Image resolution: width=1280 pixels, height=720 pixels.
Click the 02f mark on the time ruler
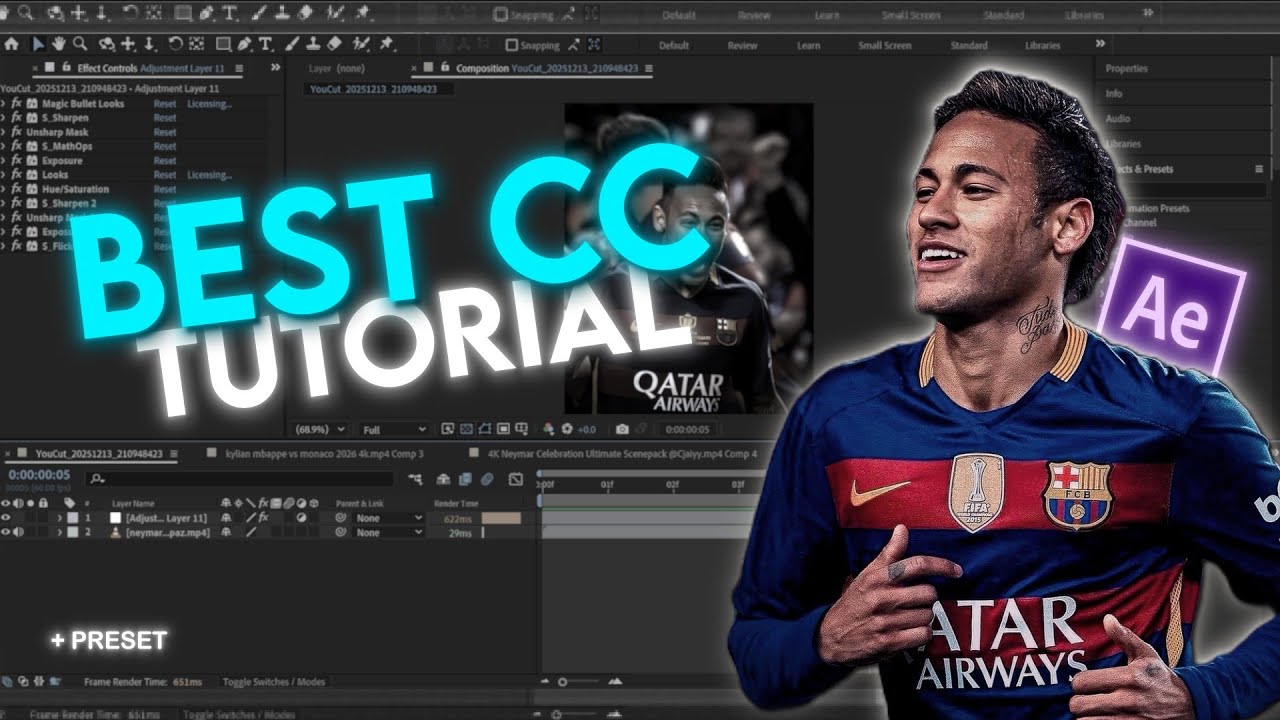click(672, 485)
